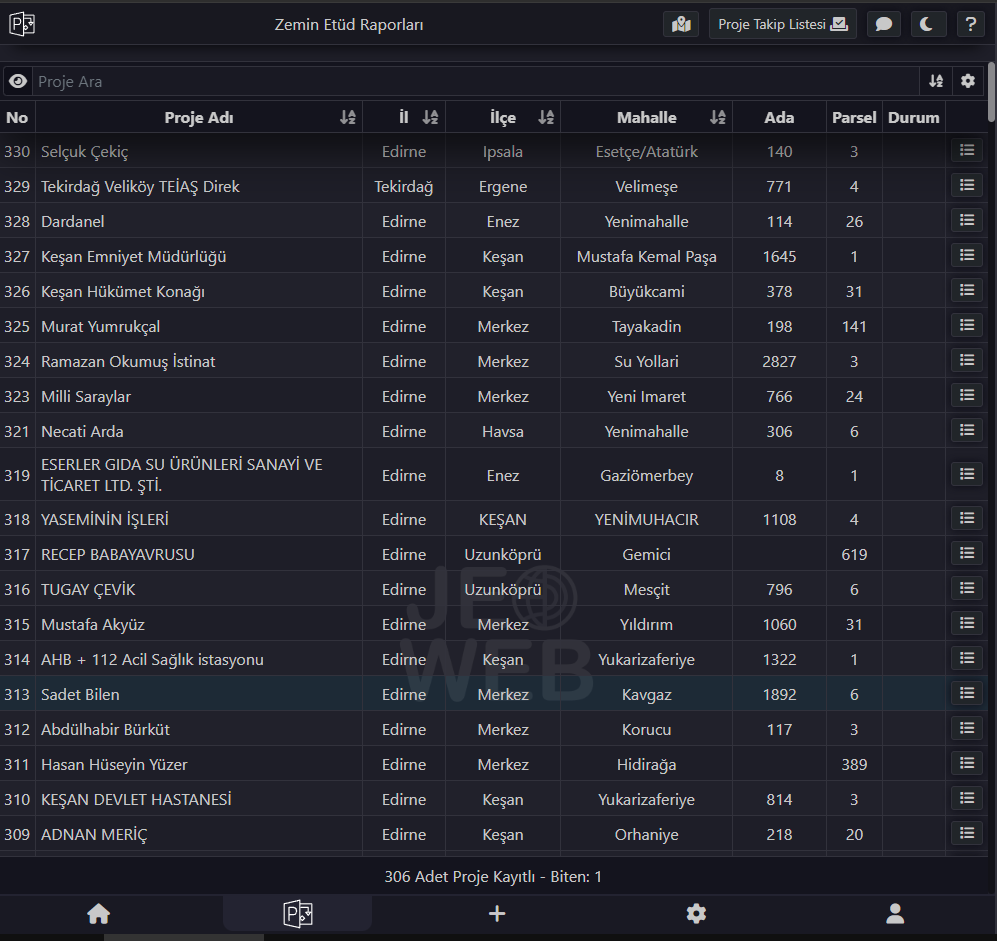Toggle the eye visibility icon beside search

point(18,81)
